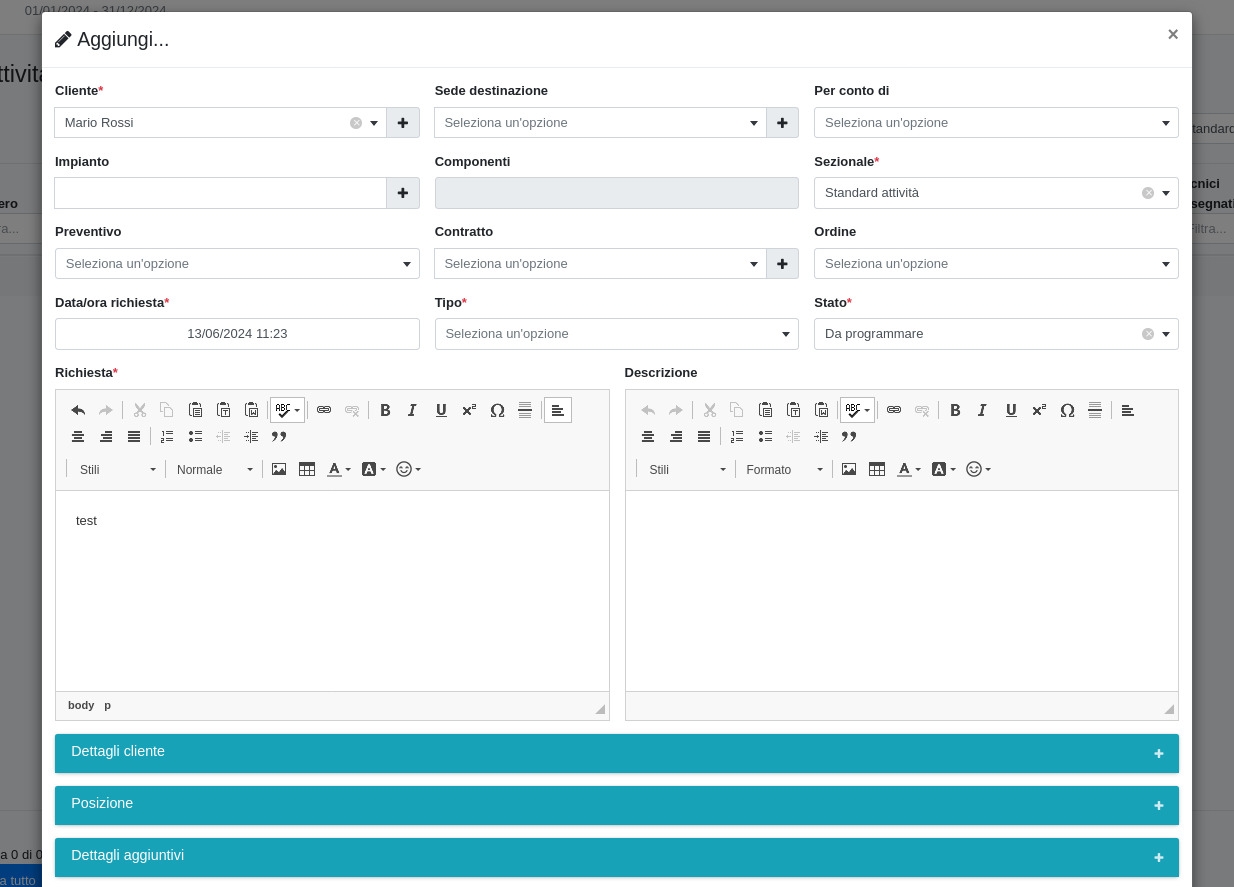This screenshot has width=1234, height=887.
Task: Insert link in Richiesta editor
Action: 324,410
